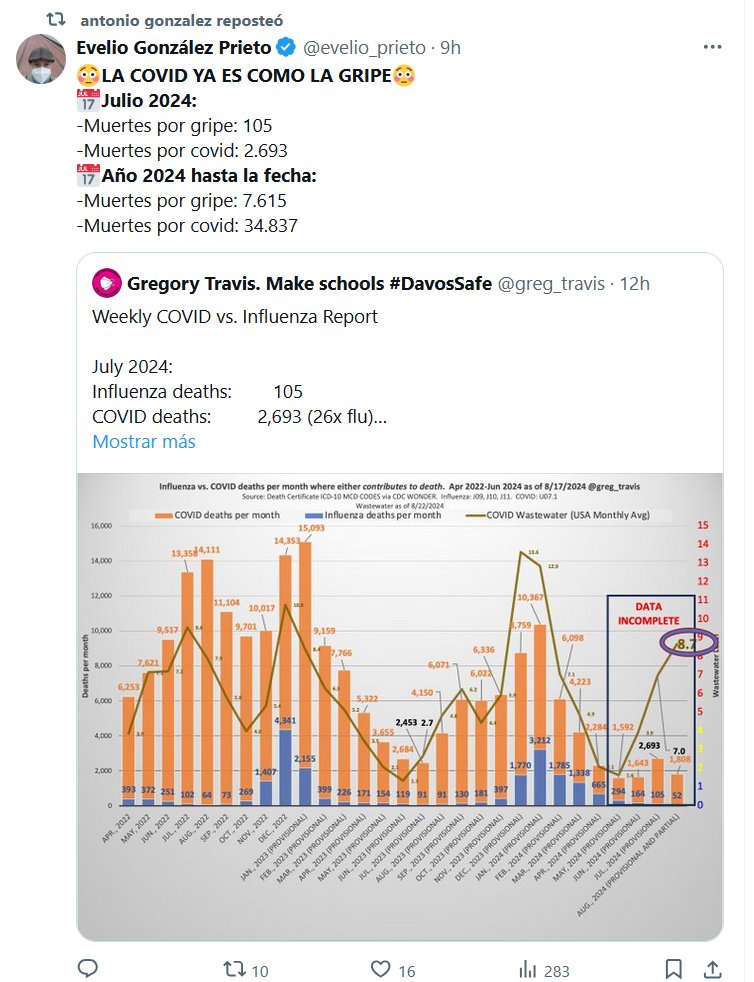
Task: Open the 9h timestamp of the post
Action: [450, 47]
